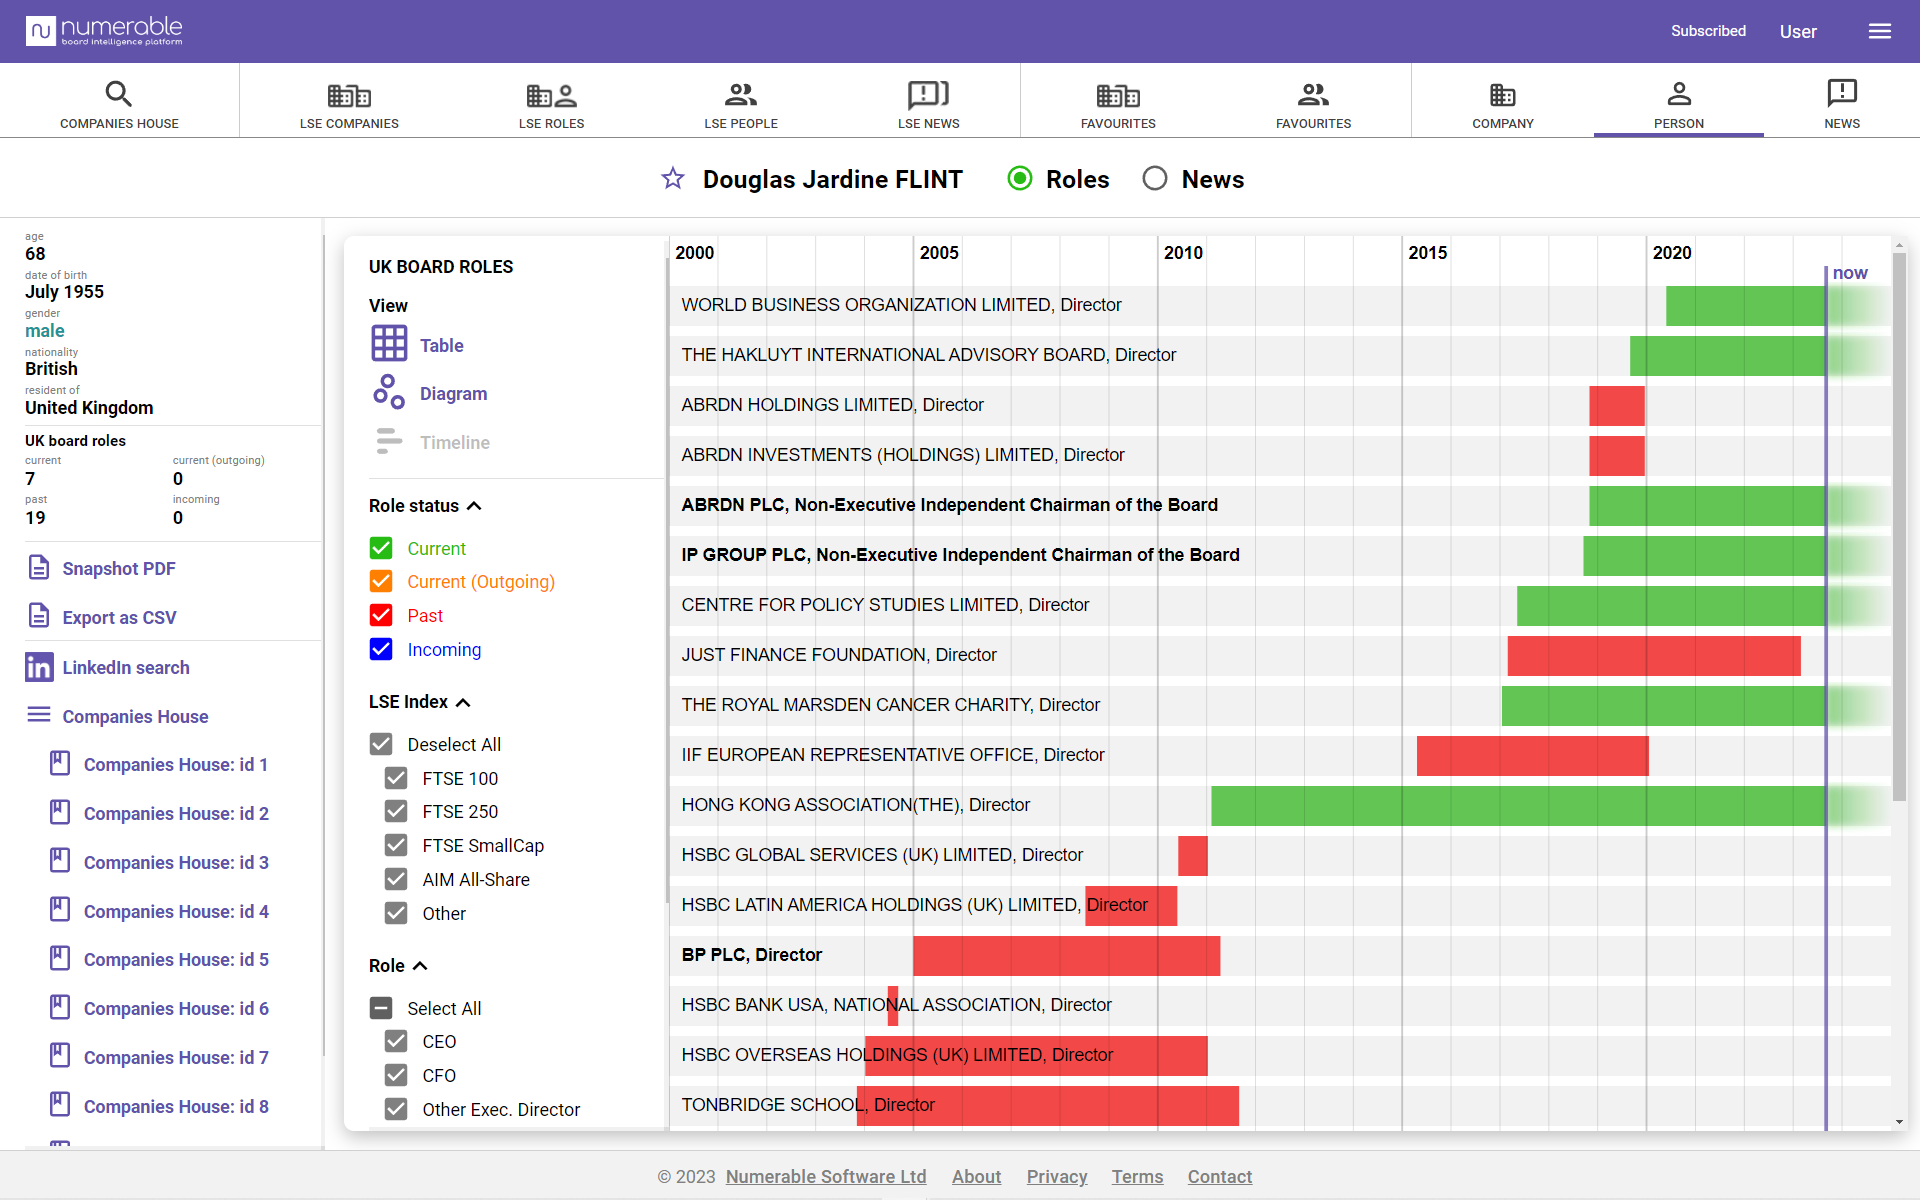
Task: Click the Numerable logo
Action: coord(105,31)
